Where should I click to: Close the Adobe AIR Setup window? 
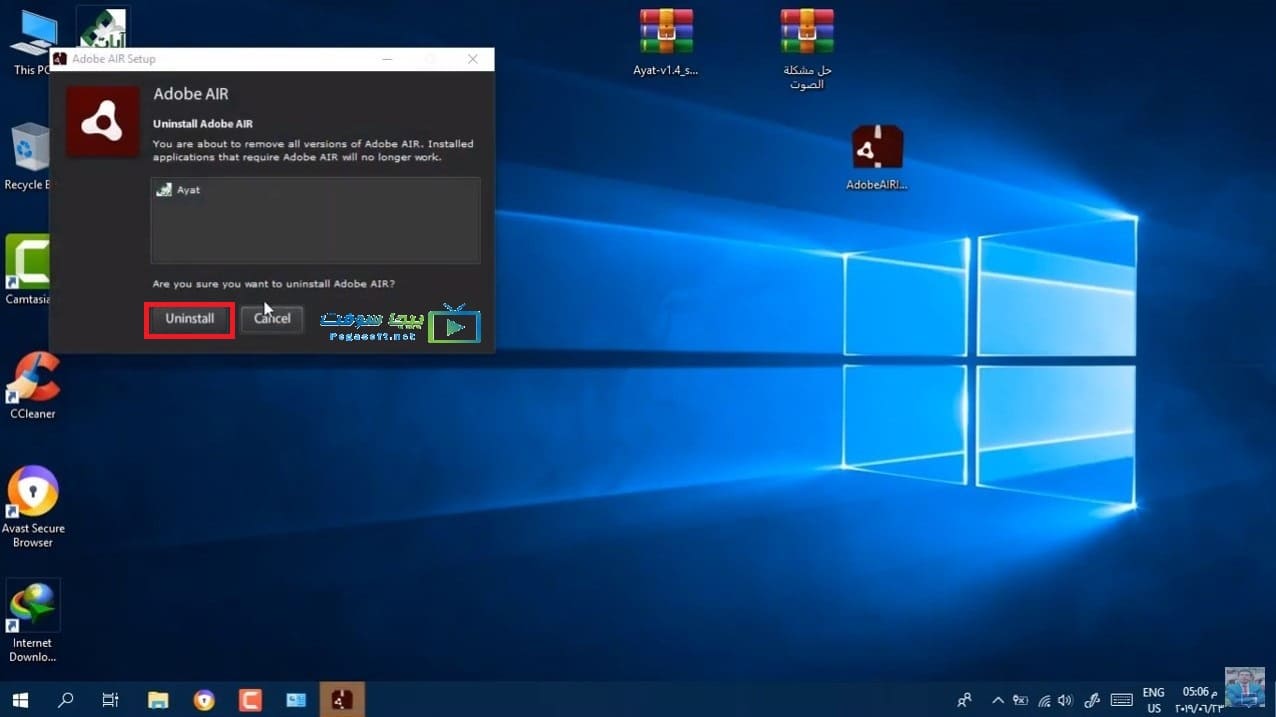[x=473, y=59]
